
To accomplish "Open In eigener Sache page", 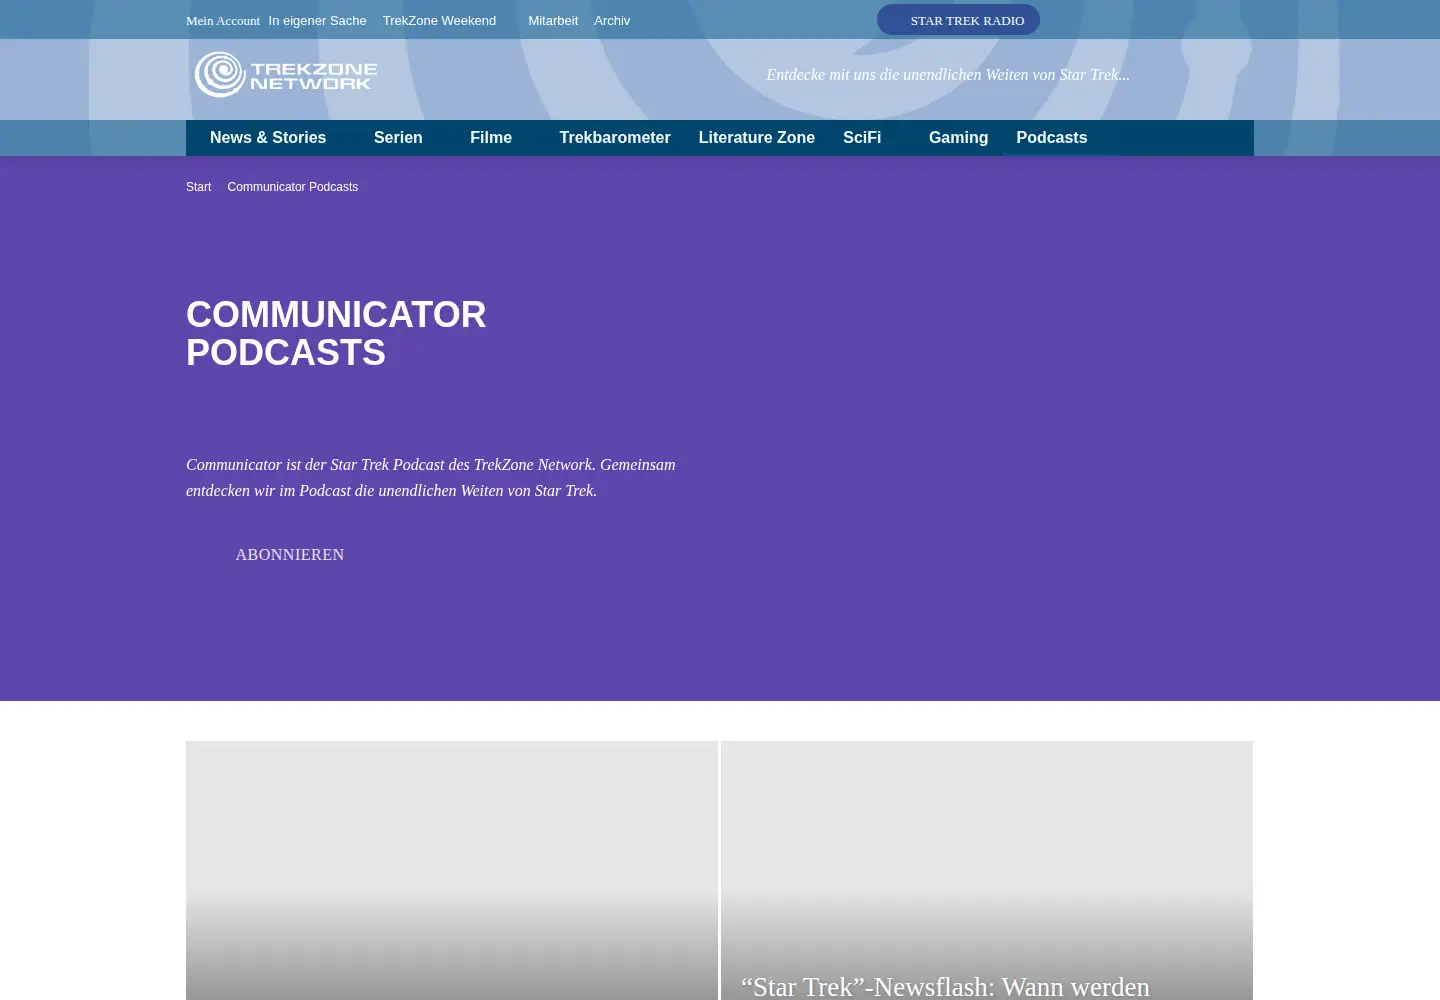I will [x=317, y=21].
